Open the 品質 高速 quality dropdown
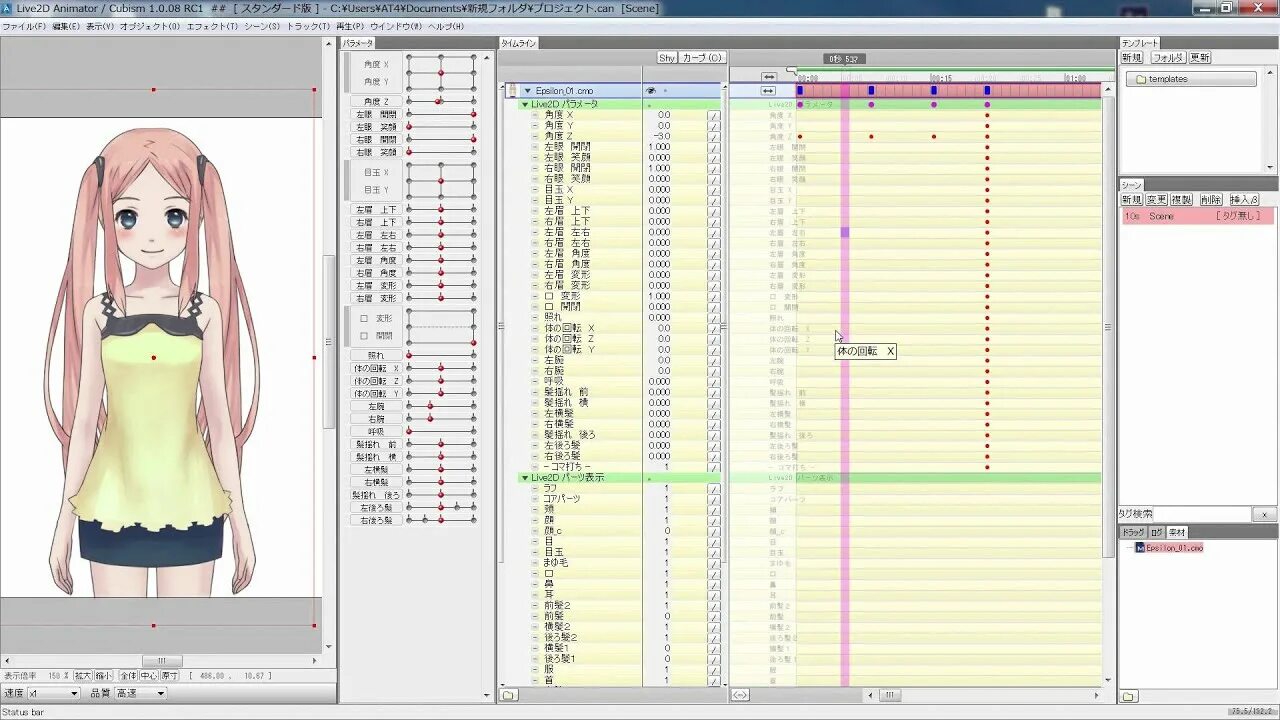The width and height of the screenshot is (1280, 720). click(140, 693)
